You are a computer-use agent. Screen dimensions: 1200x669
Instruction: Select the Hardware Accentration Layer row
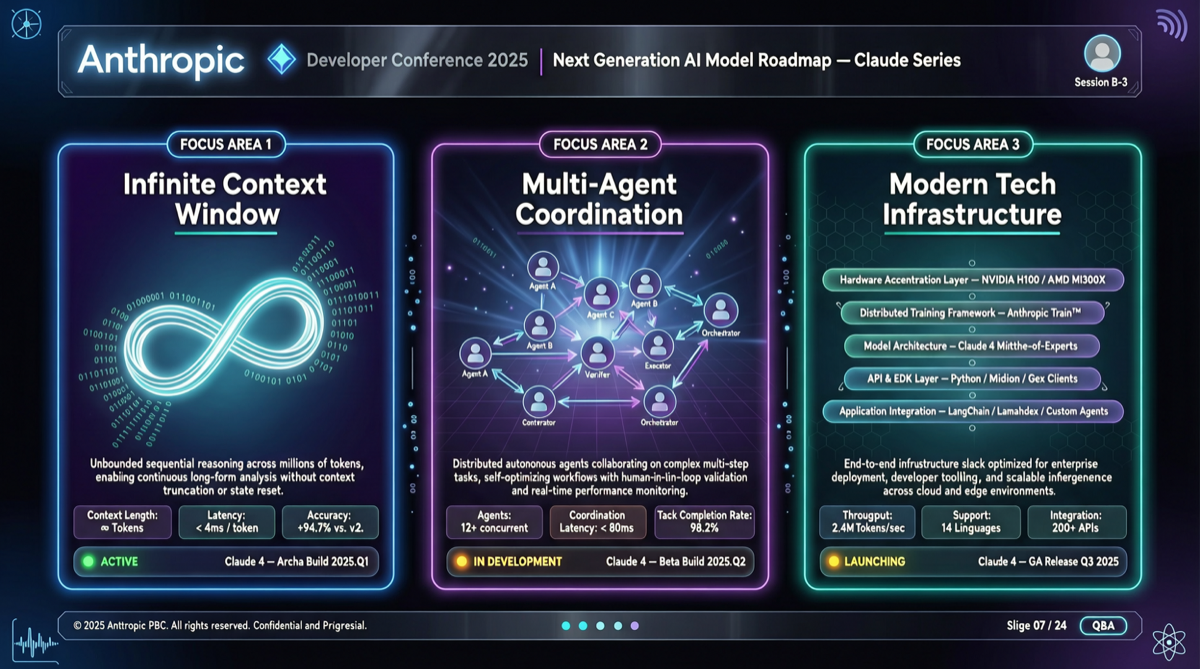[x=973, y=280]
